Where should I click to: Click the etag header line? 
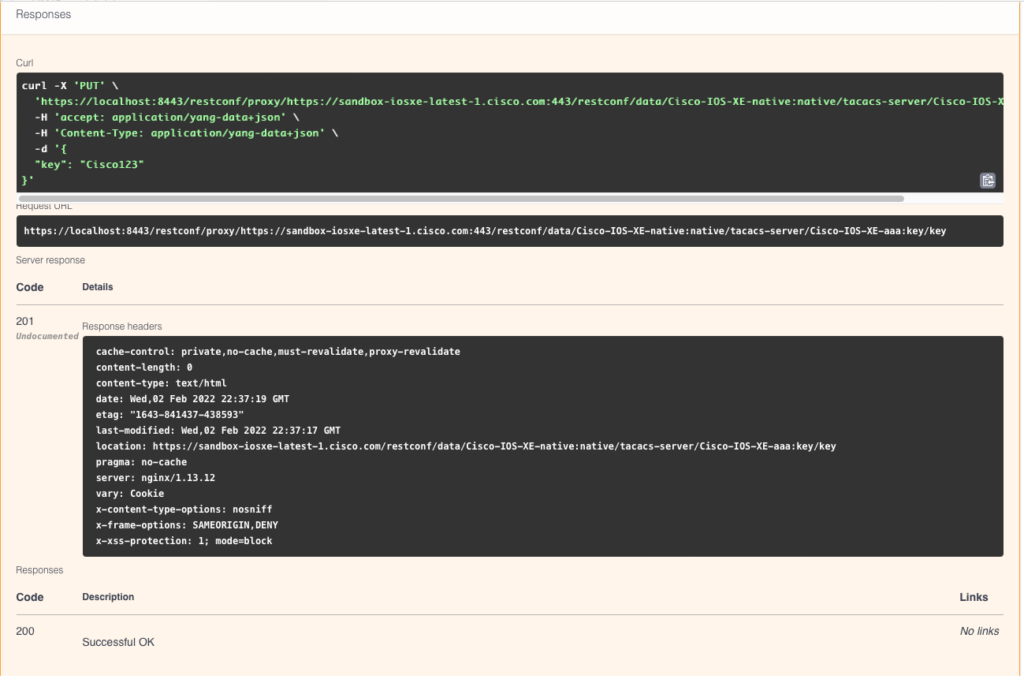coord(170,415)
